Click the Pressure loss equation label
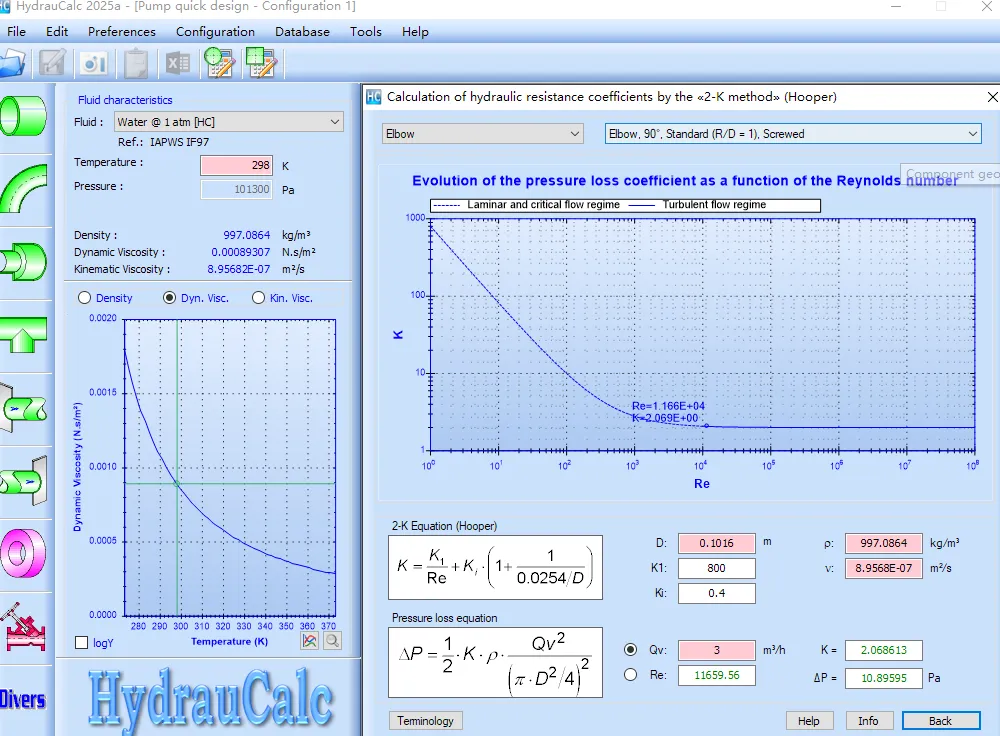 pos(445,618)
